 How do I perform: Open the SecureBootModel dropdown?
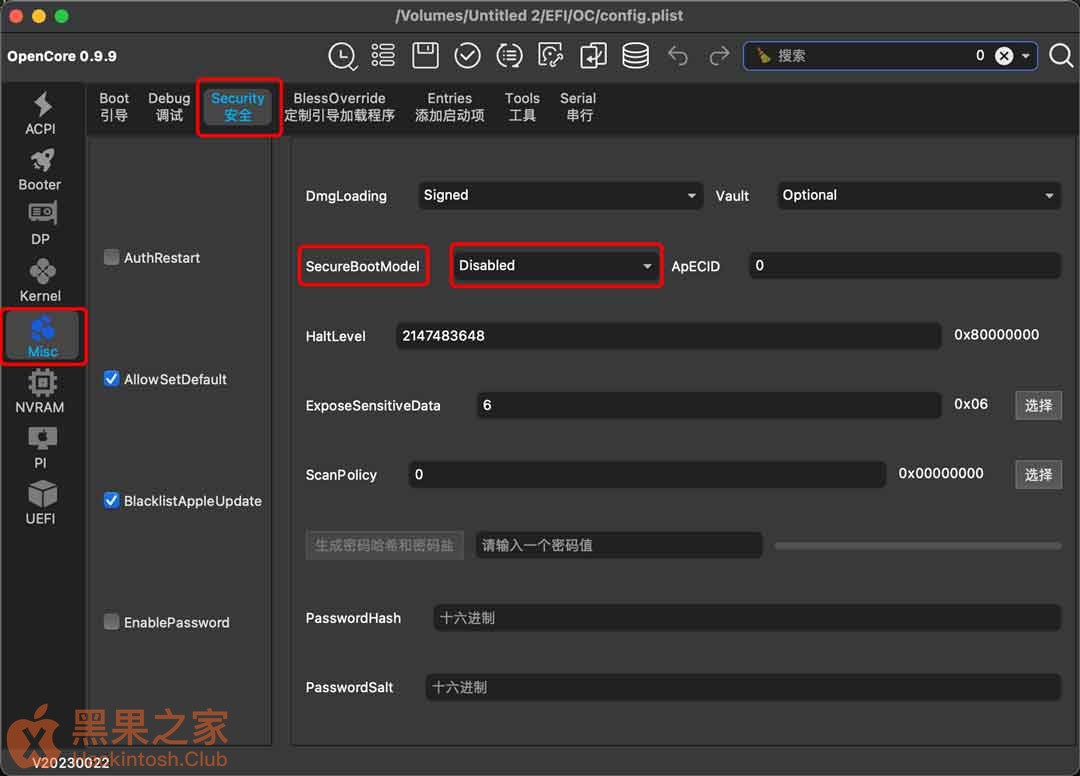pos(556,266)
